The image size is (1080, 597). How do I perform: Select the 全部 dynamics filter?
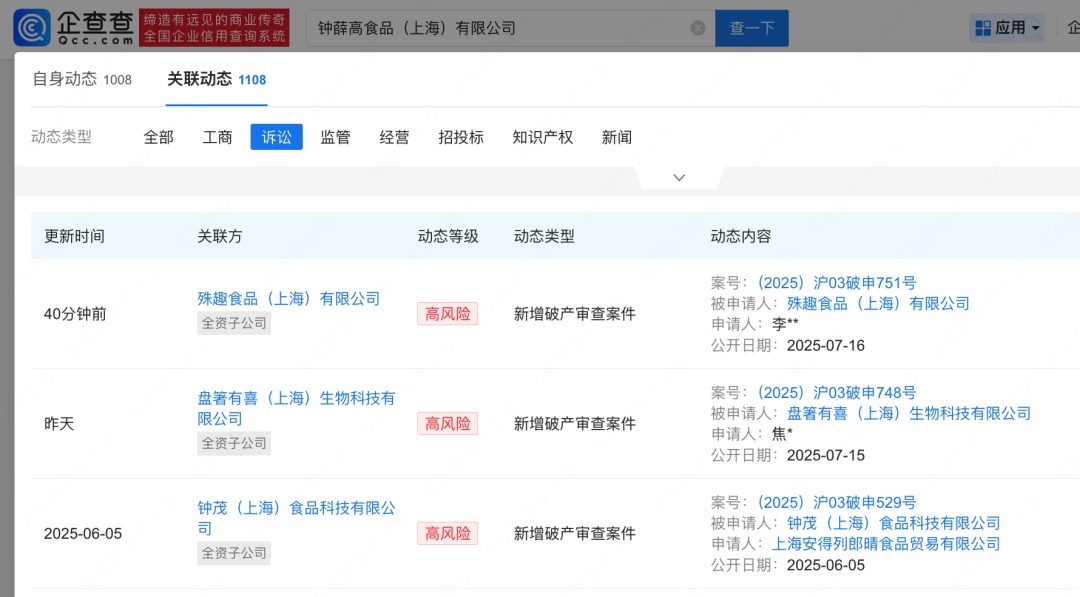pos(157,137)
